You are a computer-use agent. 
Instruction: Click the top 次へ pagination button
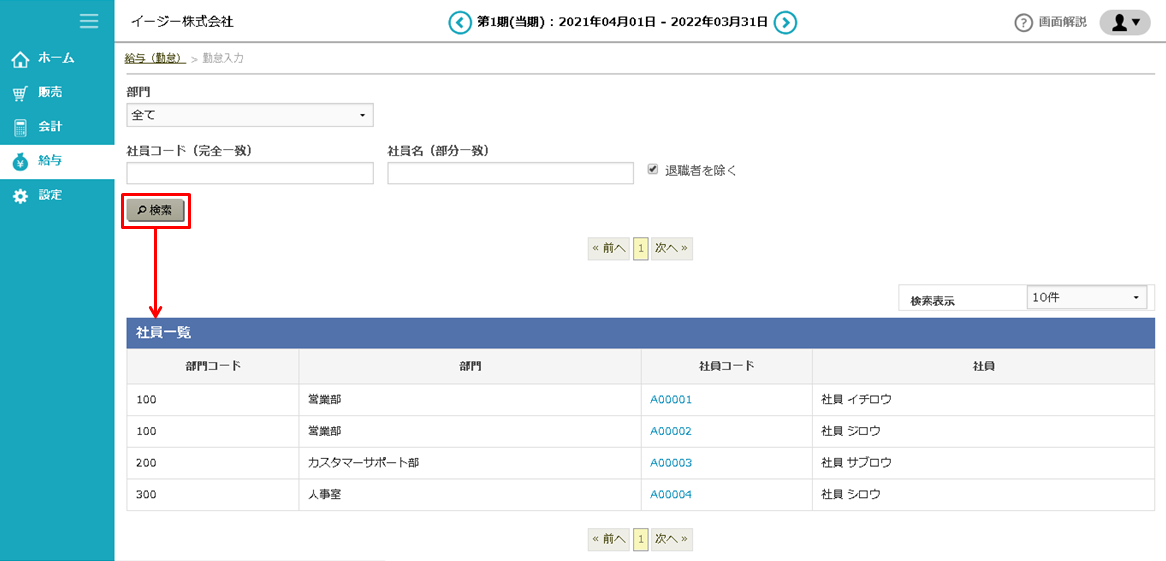point(672,248)
